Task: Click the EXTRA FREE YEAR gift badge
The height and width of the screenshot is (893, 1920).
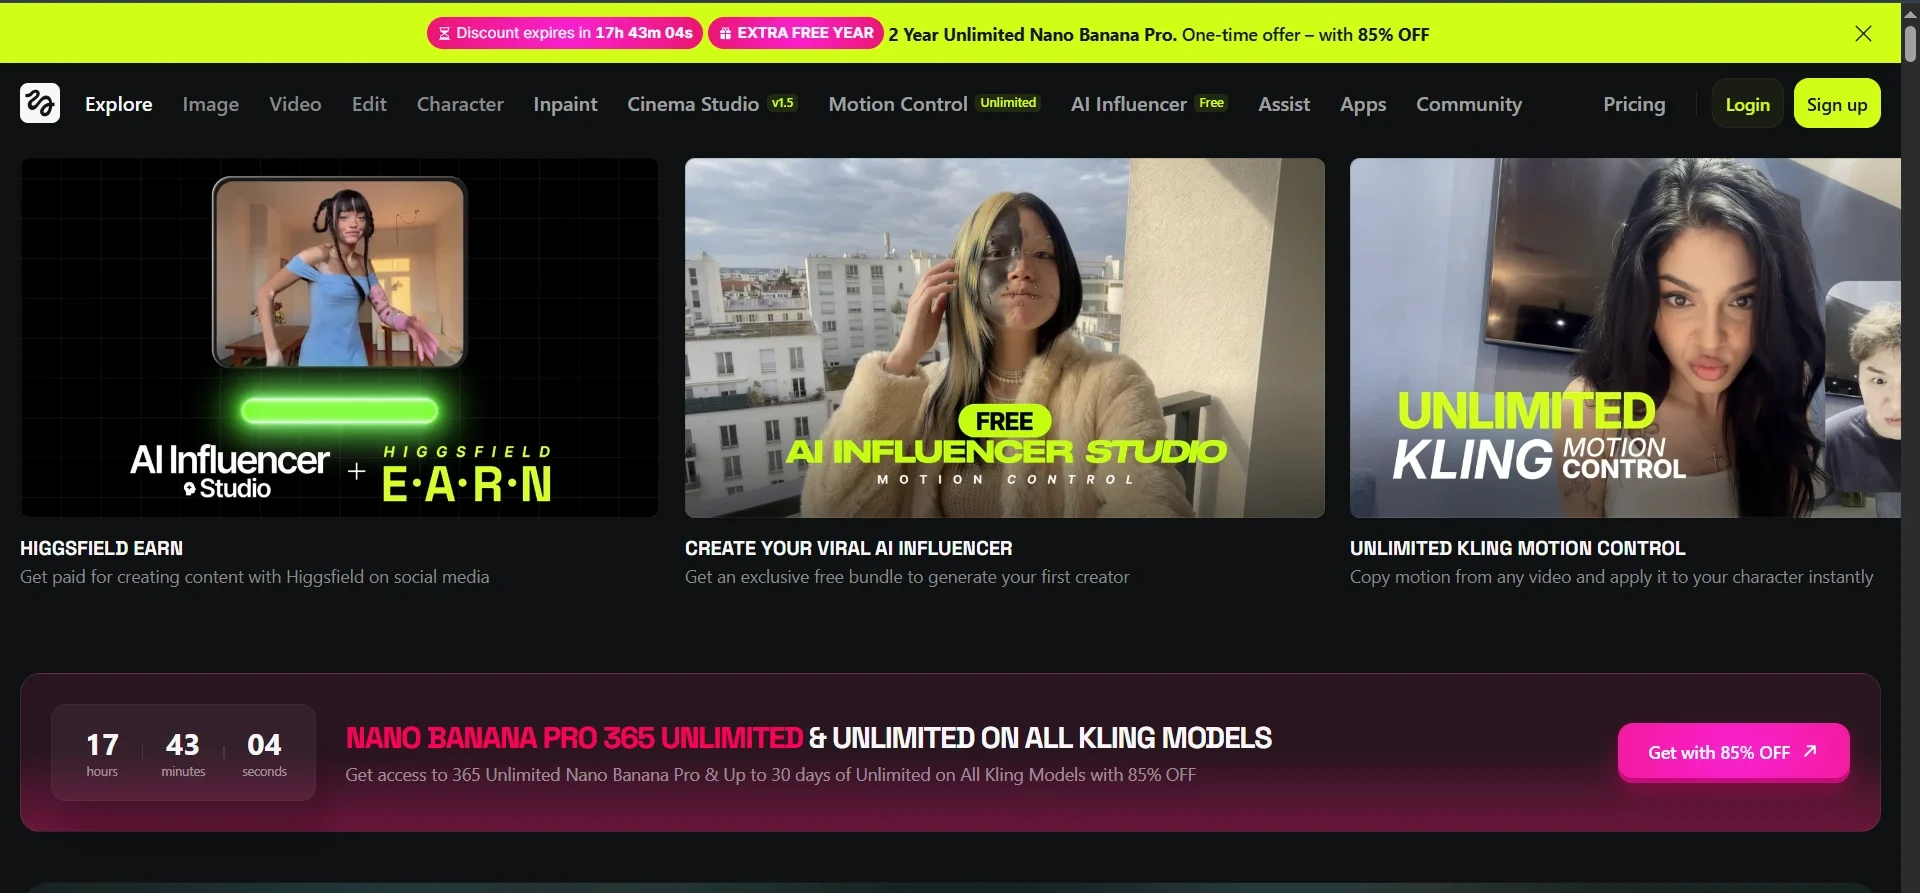Action: [x=796, y=33]
